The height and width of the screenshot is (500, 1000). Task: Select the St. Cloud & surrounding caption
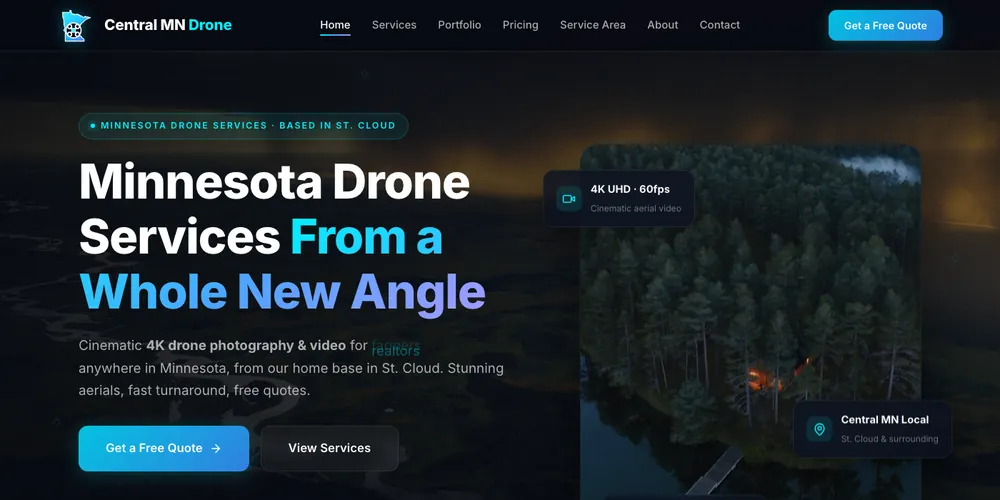(889, 439)
